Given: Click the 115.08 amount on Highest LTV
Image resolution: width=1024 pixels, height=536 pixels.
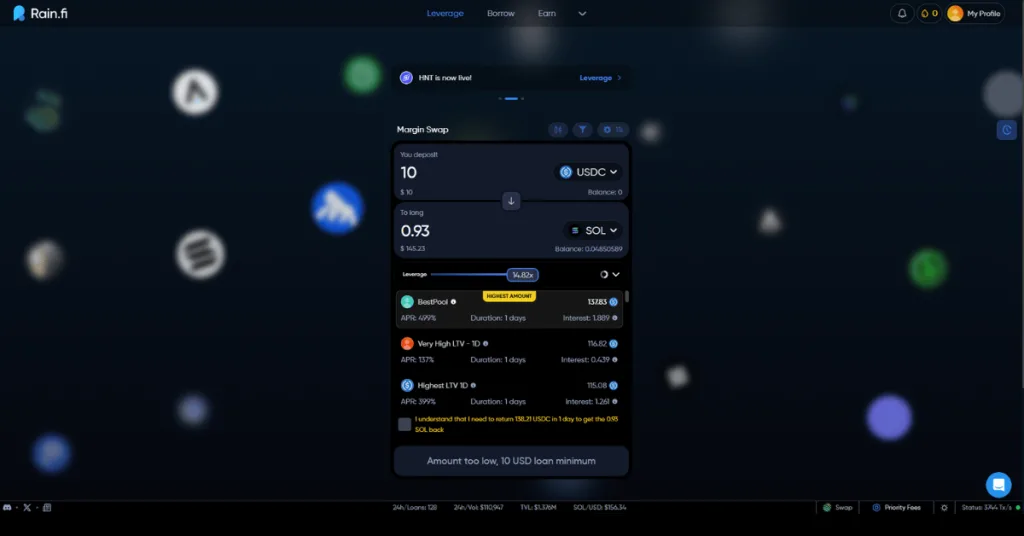Looking at the screenshot, I should tap(597, 385).
